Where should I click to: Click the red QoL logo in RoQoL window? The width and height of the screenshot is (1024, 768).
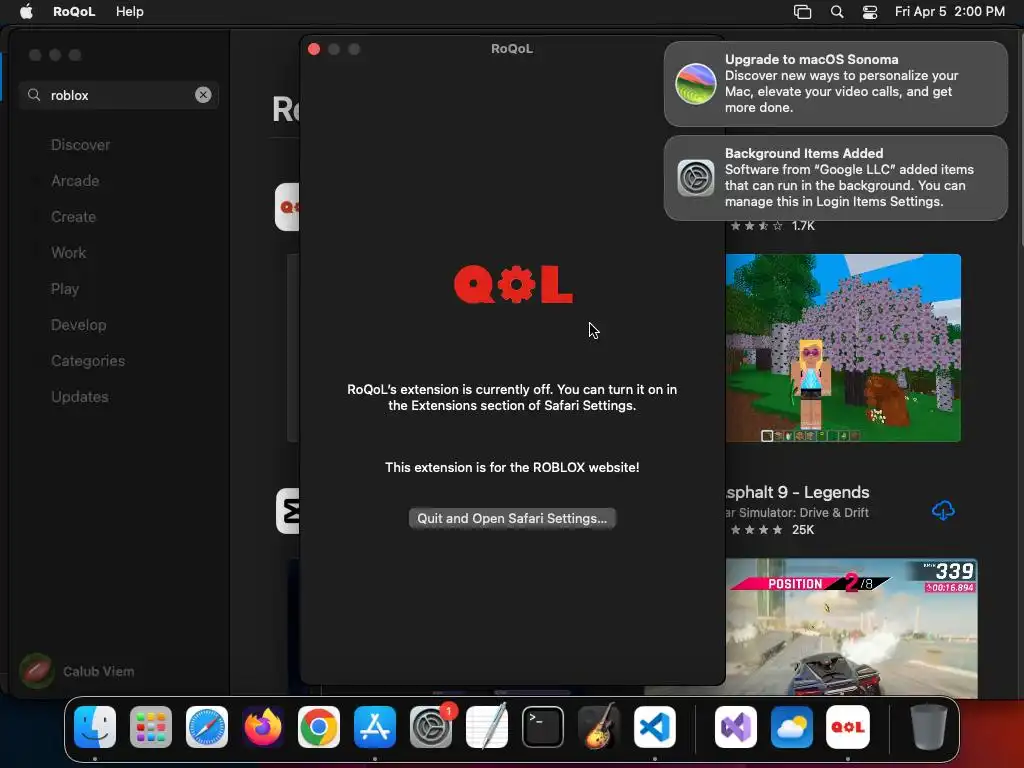(x=513, y=284)
